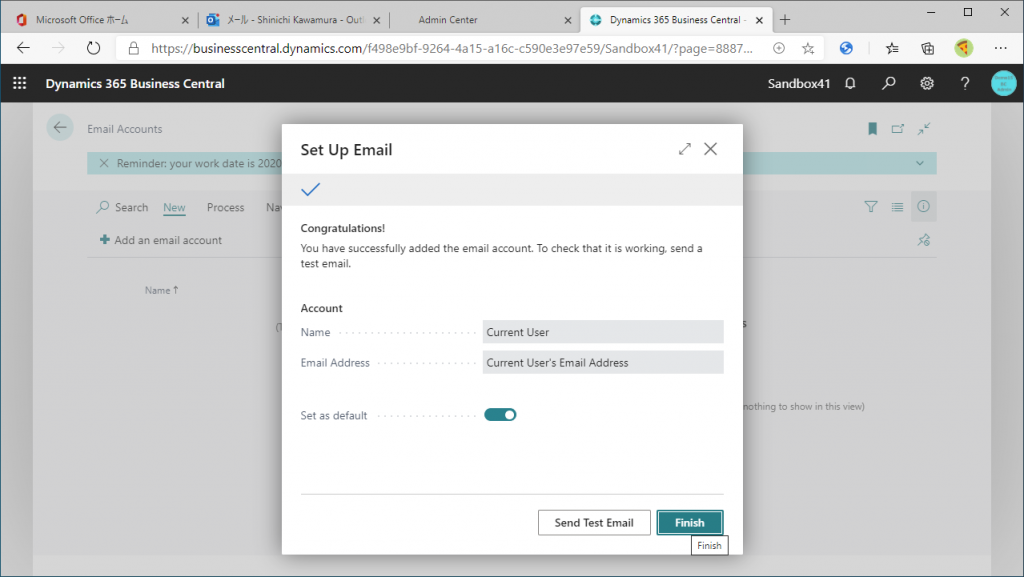Screen dimensions: 1024x577
Task: Open a new browser tab
Action: 785,20
